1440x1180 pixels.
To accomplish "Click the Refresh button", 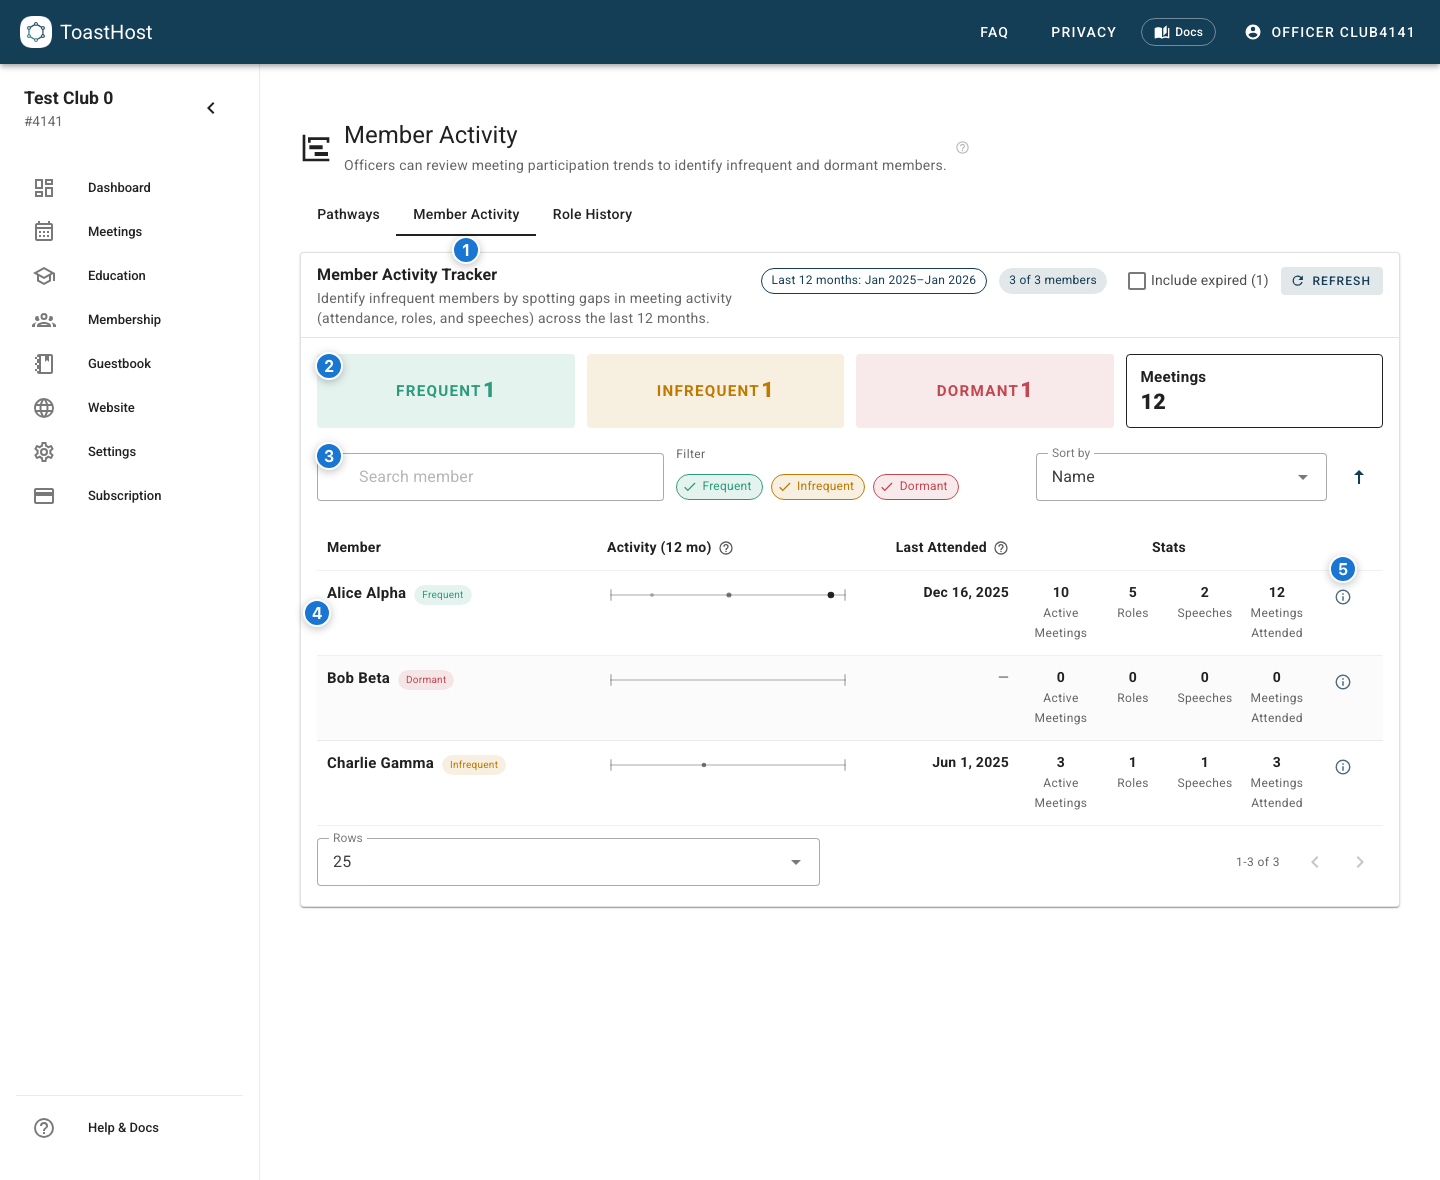I will tap(1331, 281).
